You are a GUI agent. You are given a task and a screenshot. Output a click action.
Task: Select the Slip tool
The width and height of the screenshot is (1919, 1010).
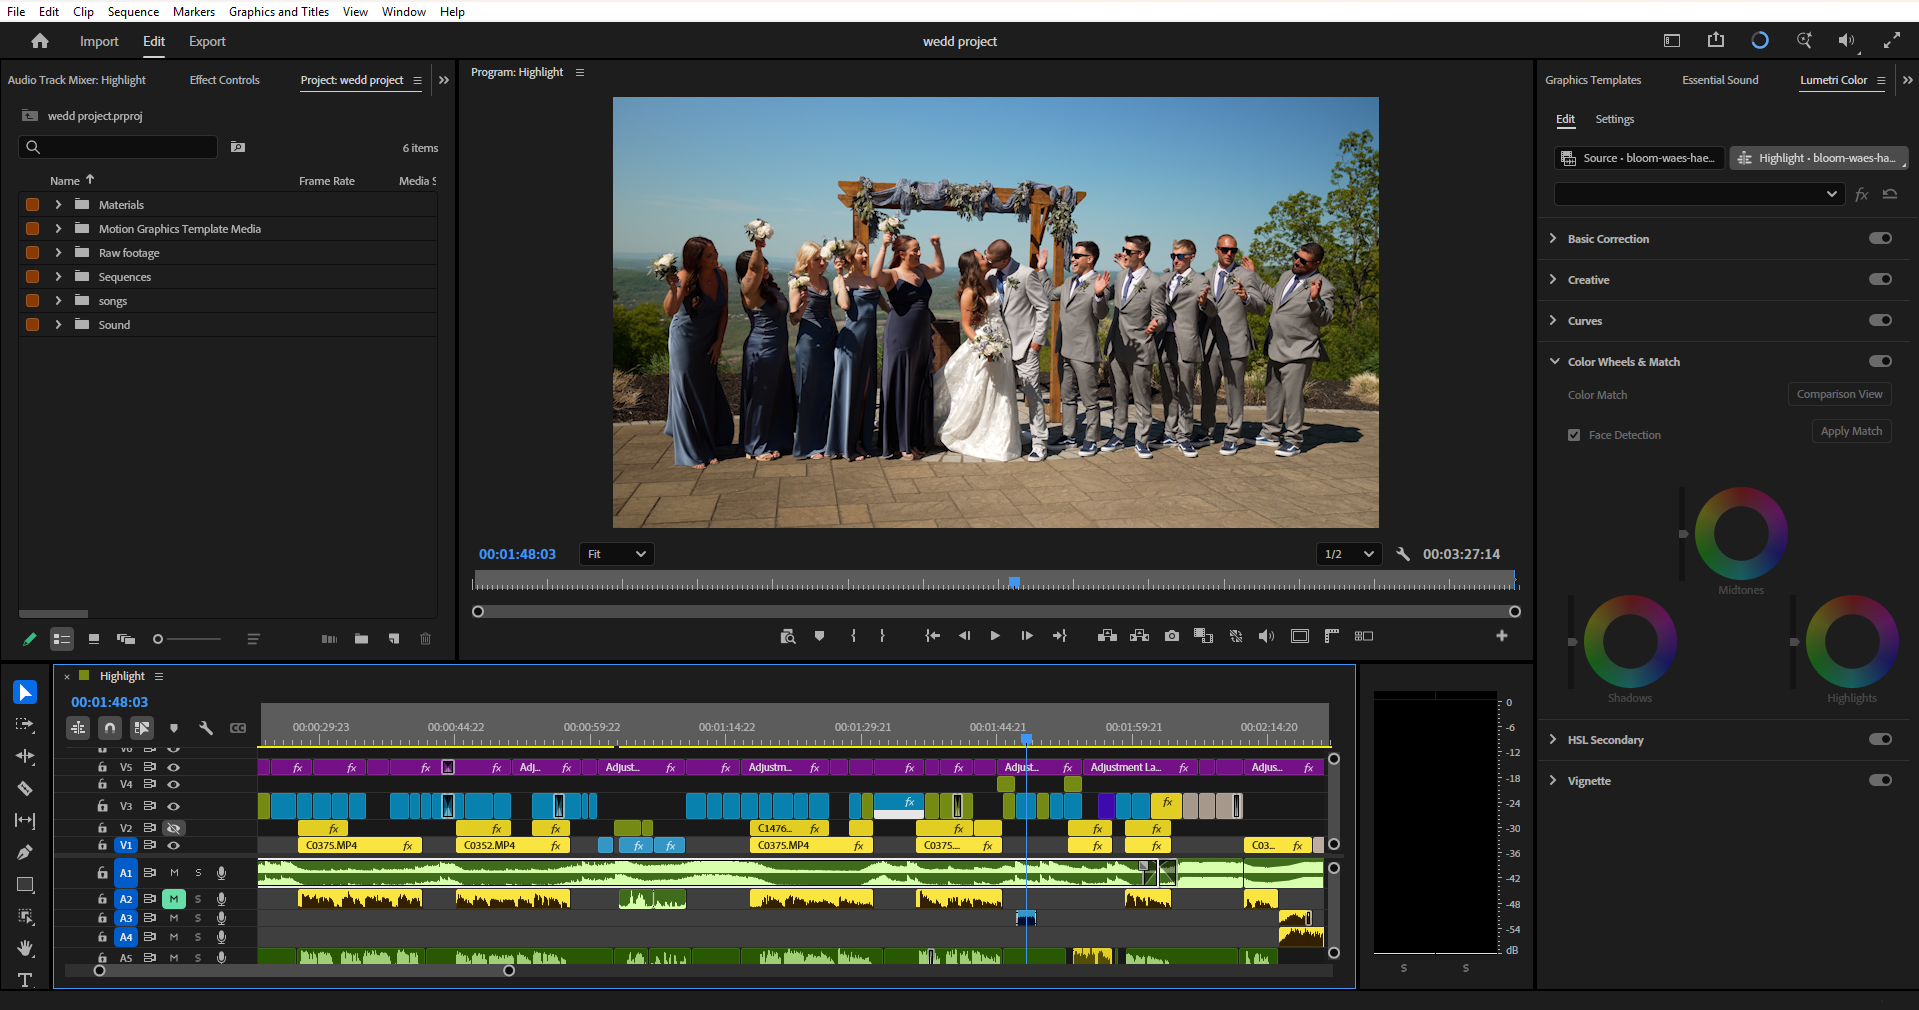pyautogui.click(x=25, y=820)
